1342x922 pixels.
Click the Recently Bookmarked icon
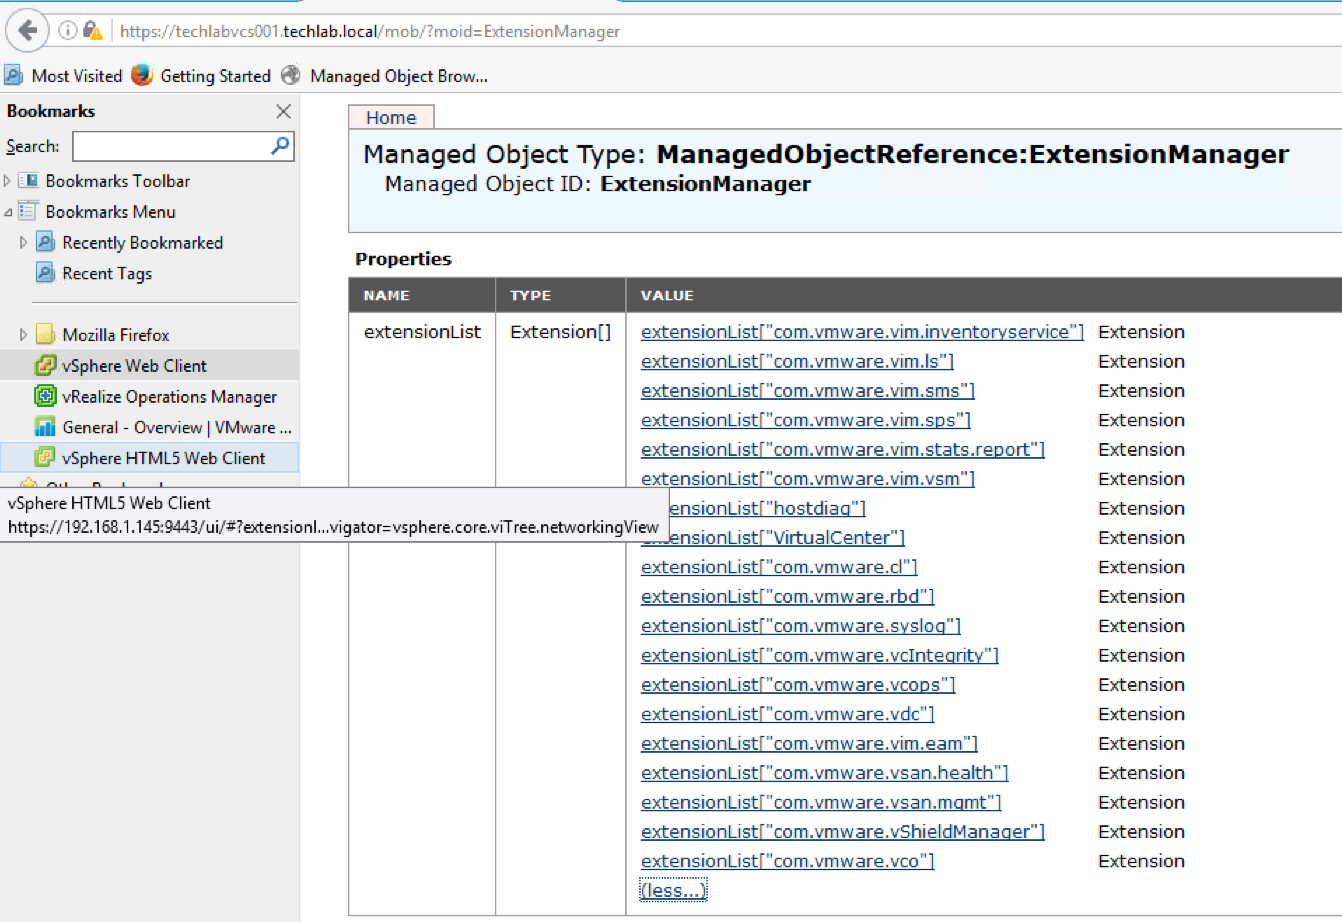(45, 243)
